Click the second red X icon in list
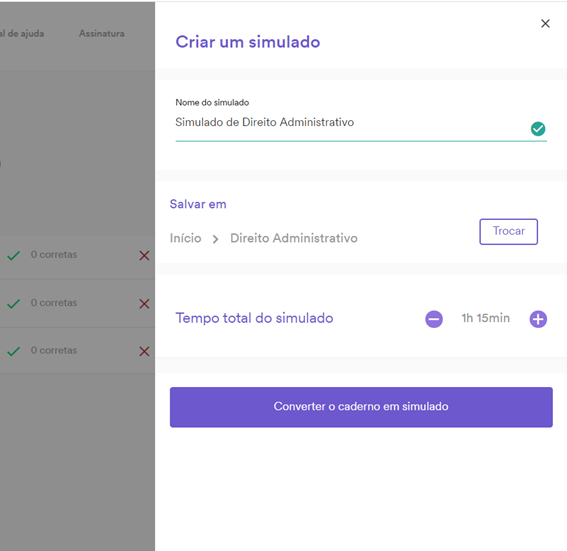The height and width of the screenshot is (551, 567). click(144, 304)
